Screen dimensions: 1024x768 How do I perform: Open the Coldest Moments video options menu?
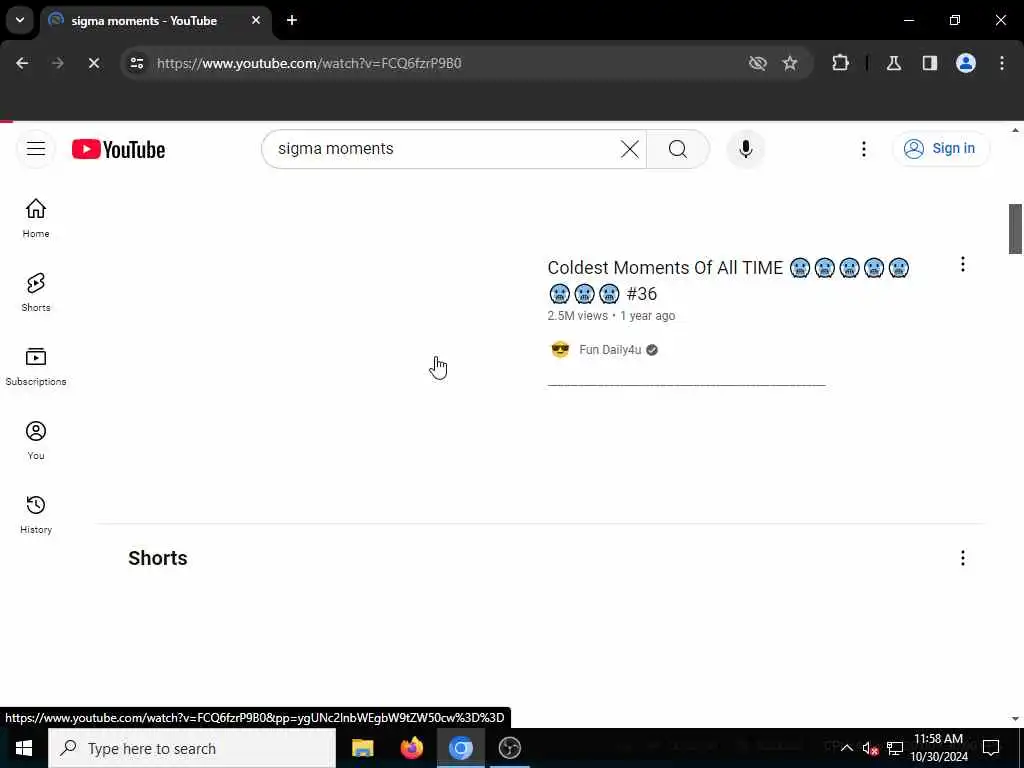pos(963,264)
